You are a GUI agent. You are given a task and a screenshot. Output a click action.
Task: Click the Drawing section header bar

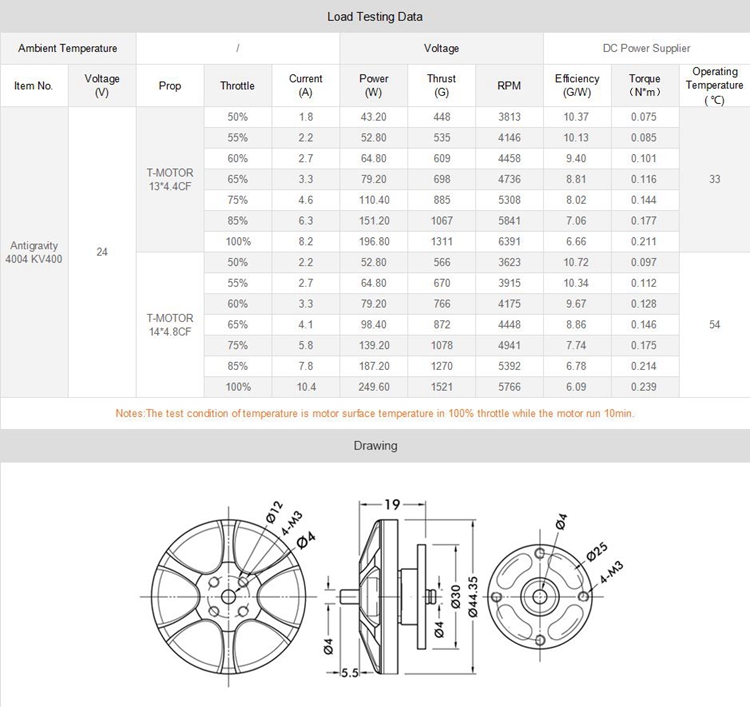pyautogui.click(x=375, y=445)
